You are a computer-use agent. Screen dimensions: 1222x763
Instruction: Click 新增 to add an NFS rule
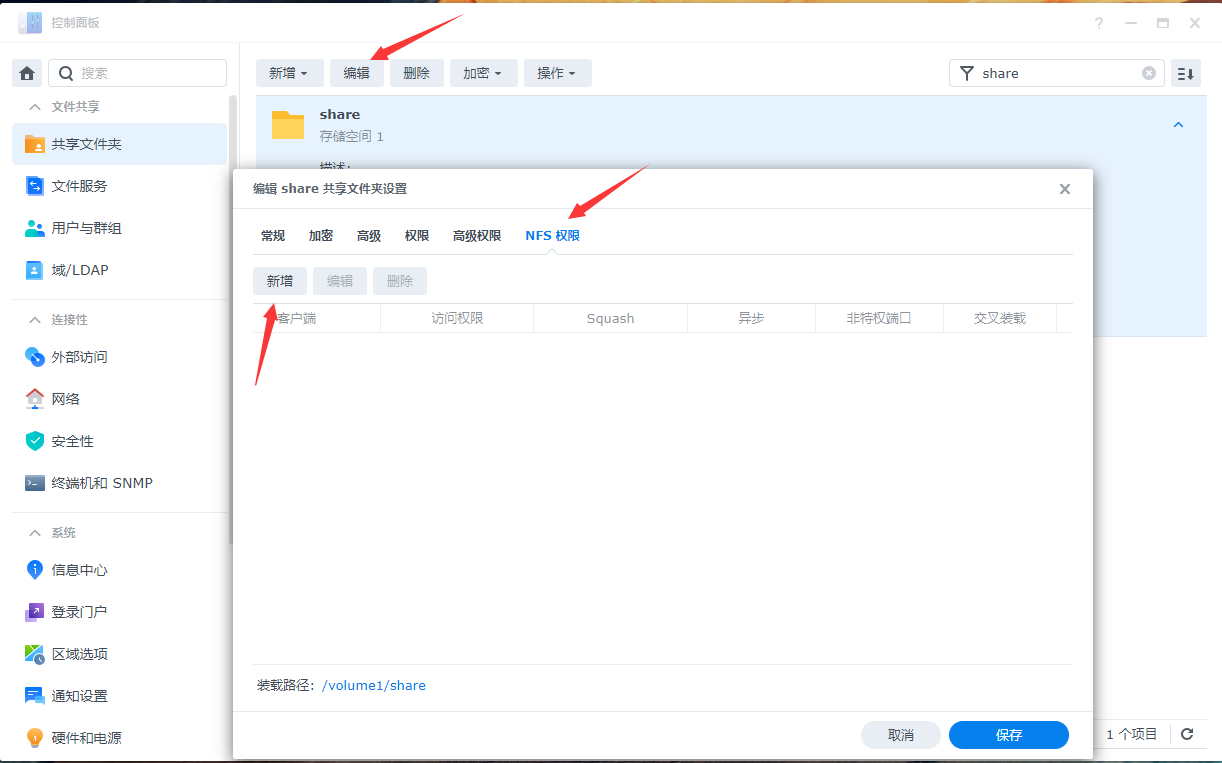280,281
